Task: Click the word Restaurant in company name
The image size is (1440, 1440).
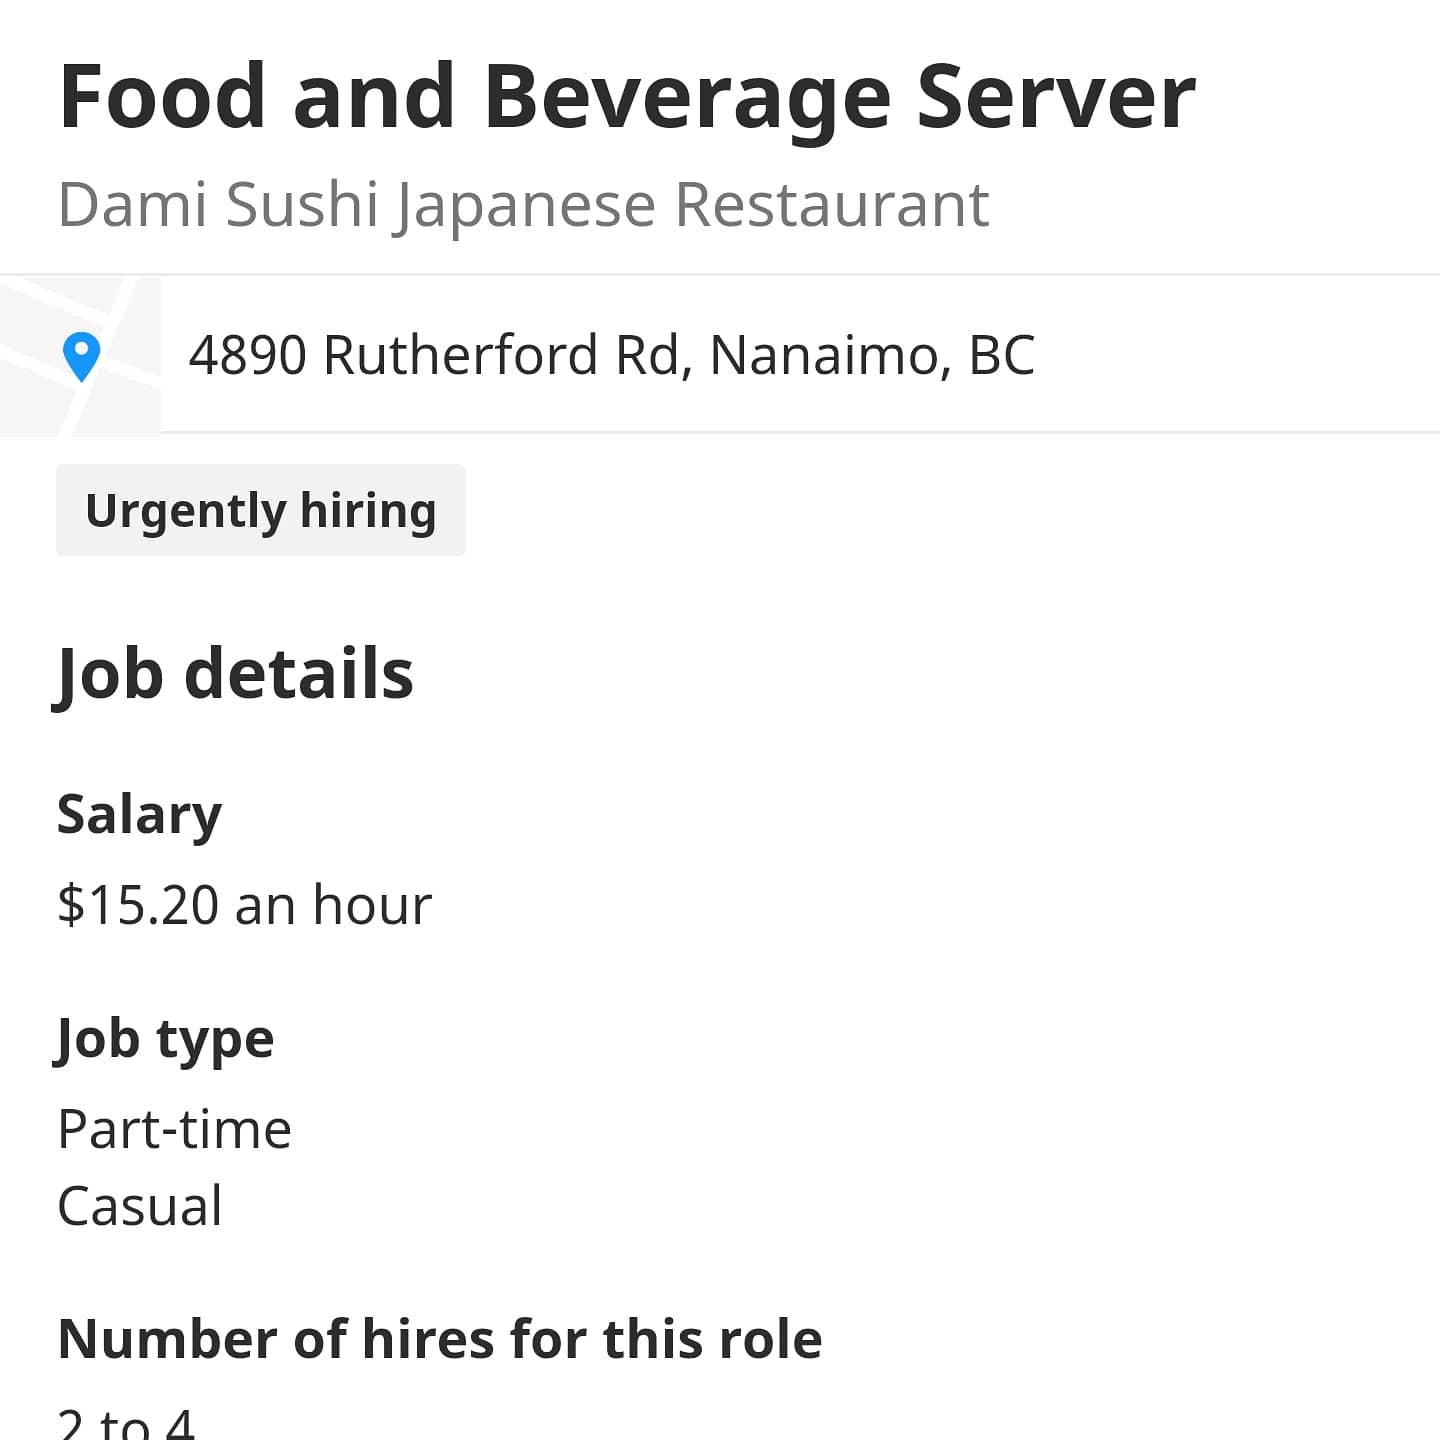Action: click(x=832, y=204)
